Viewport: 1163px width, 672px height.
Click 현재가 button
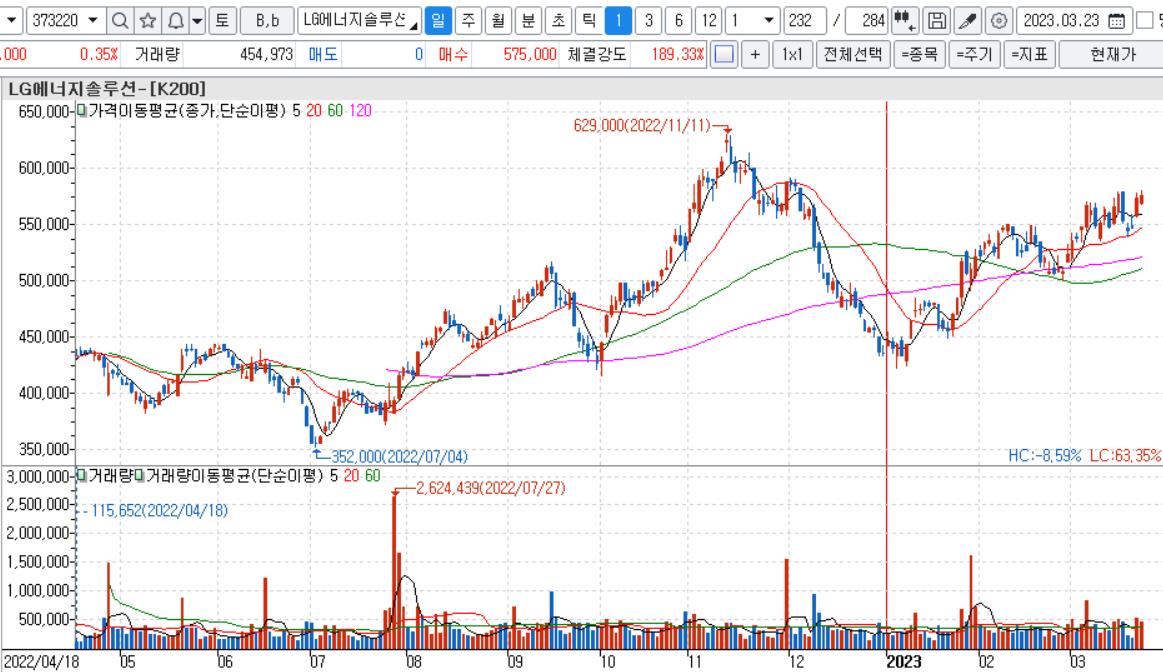pyautogui.click(x=1112, y=54)
